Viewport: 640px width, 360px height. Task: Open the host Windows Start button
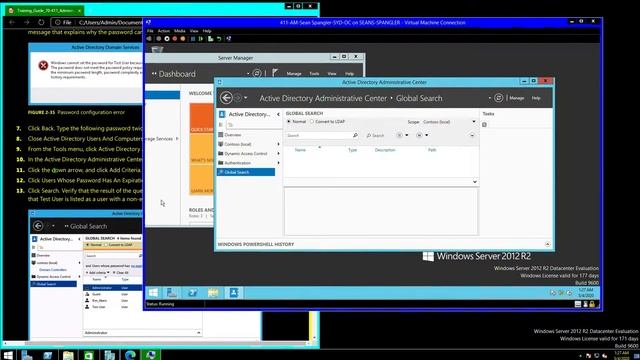(8, 355)
